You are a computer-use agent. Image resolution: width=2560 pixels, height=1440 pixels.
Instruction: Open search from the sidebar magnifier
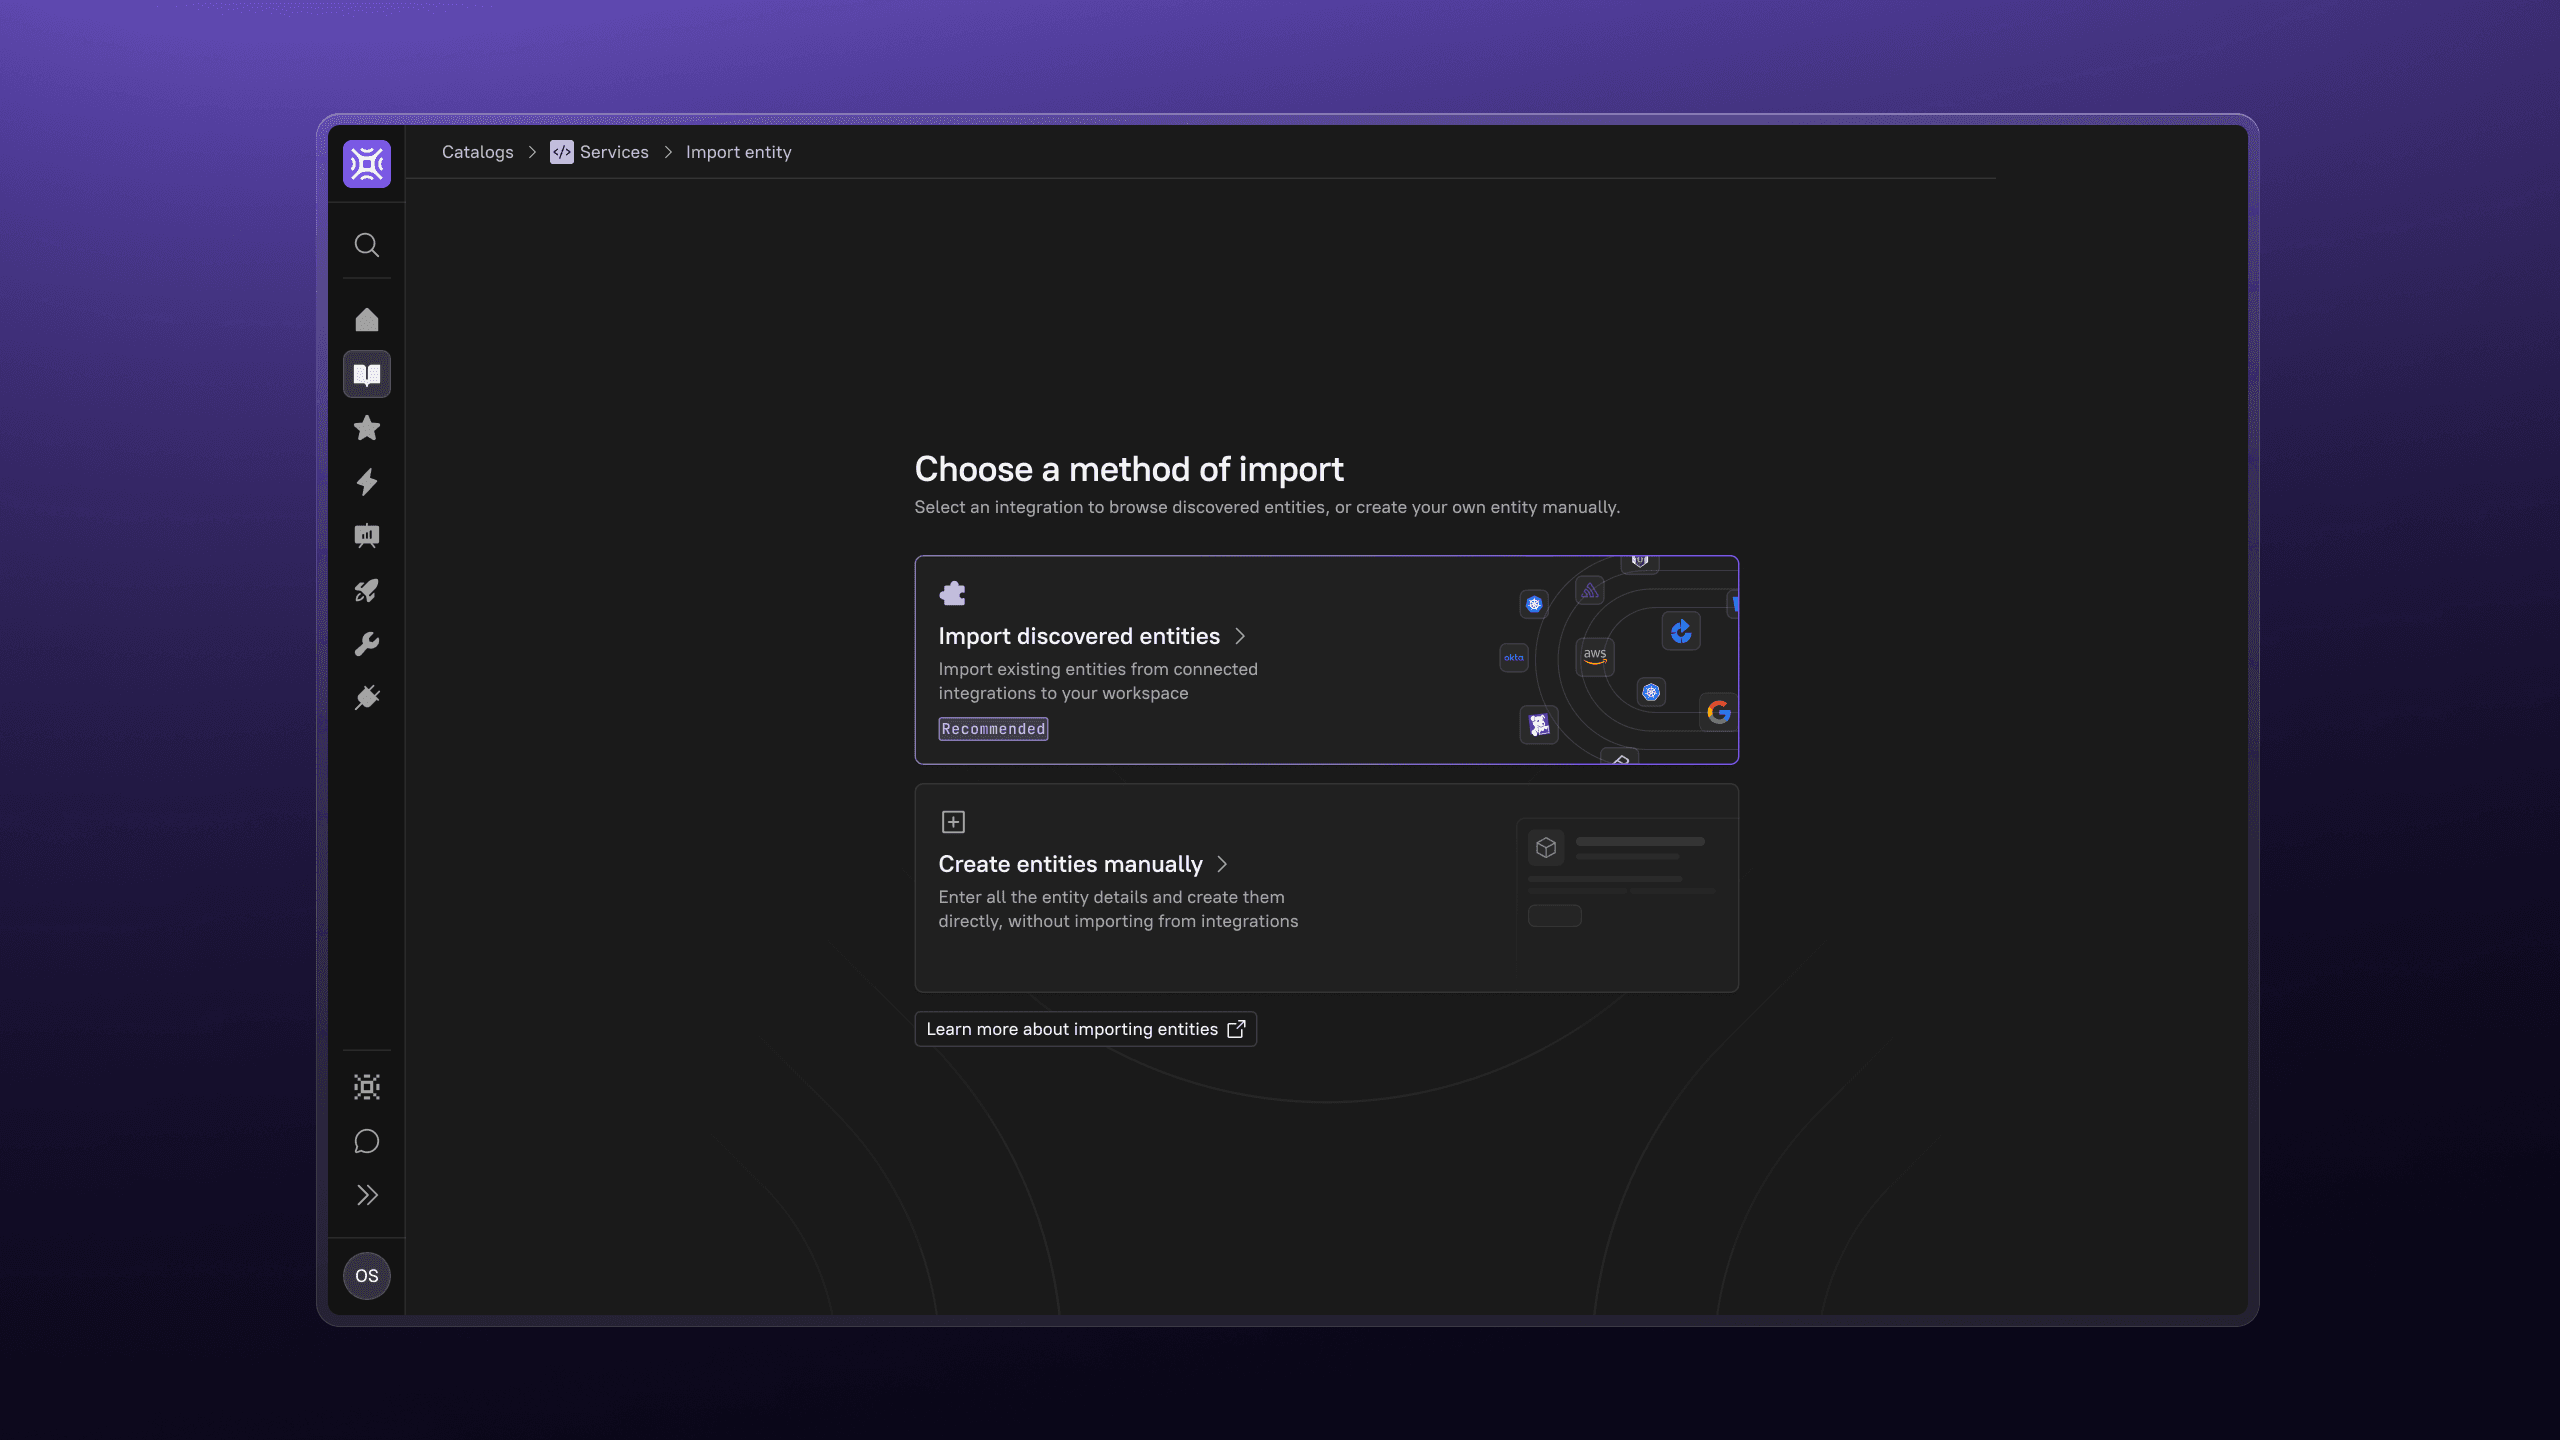(367, 245)
